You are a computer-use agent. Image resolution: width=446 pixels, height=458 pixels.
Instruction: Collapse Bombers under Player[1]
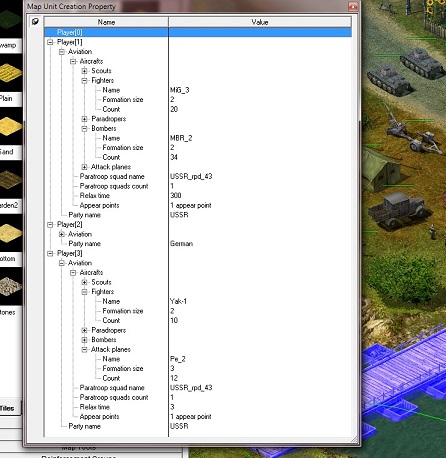pyautogui.click(x=85, y=129)
